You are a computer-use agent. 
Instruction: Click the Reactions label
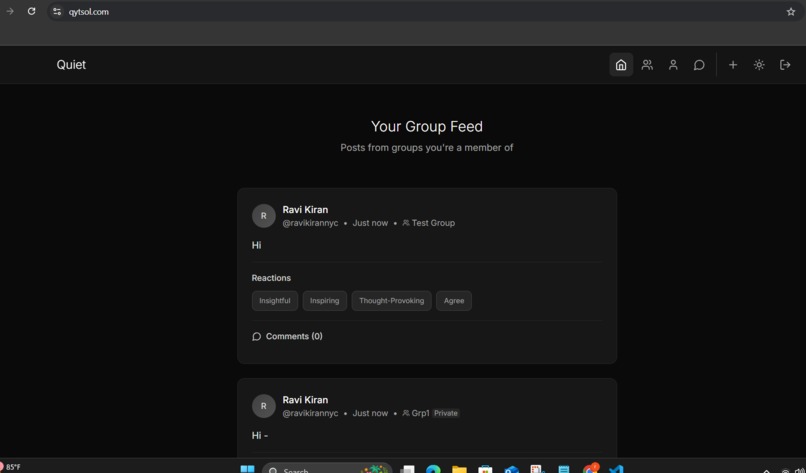click(271, 278)
